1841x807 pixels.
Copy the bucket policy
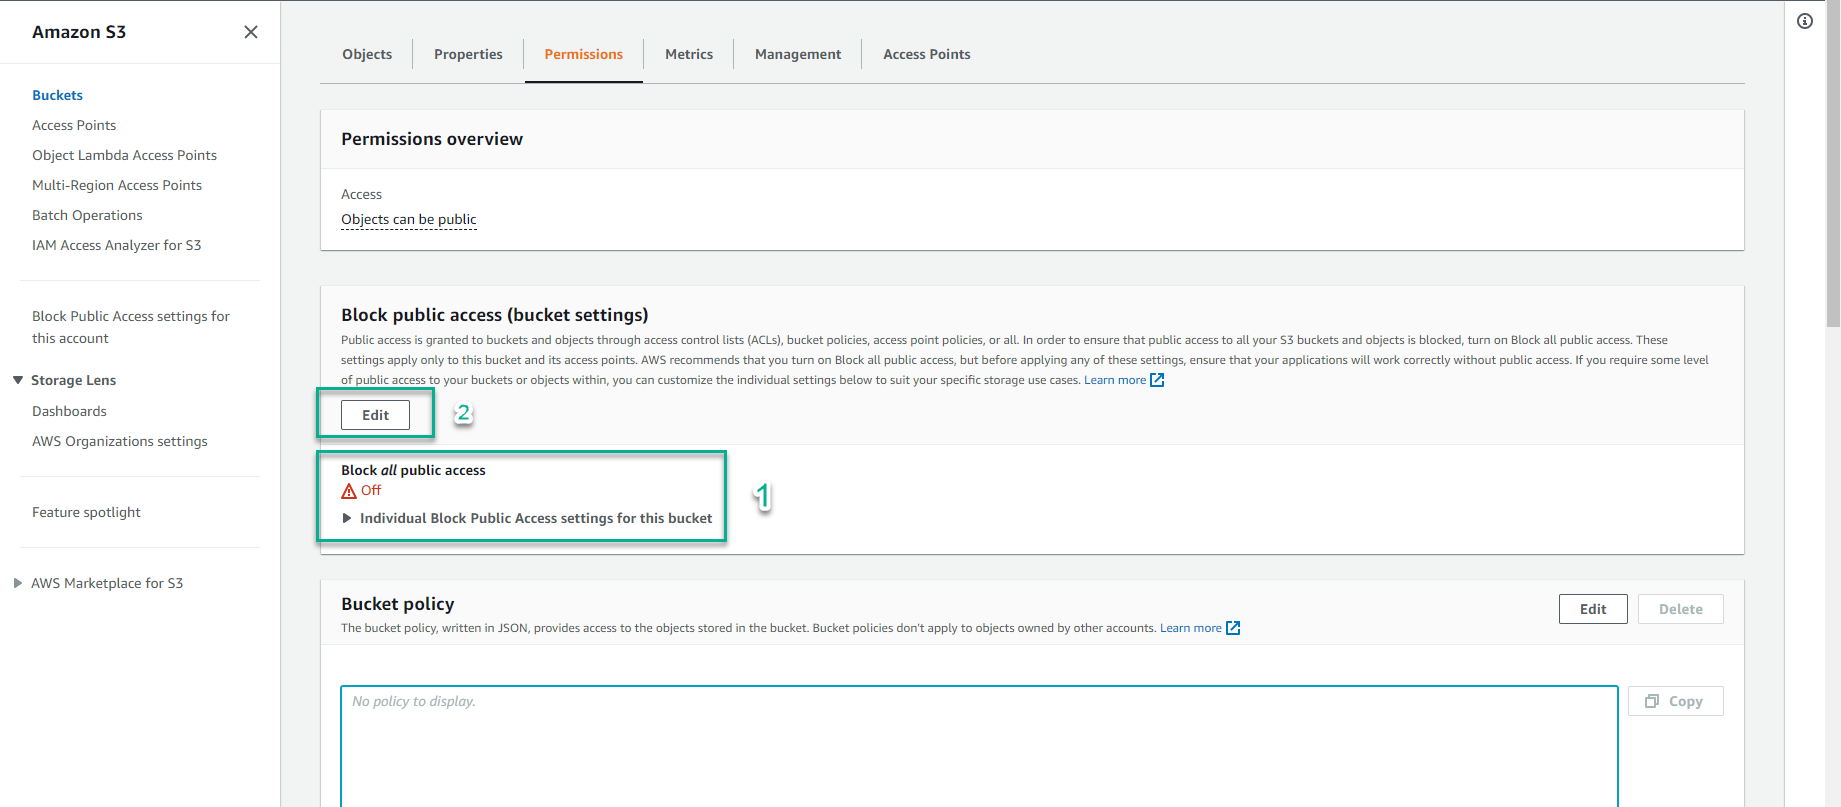[x=1676, y=701]
